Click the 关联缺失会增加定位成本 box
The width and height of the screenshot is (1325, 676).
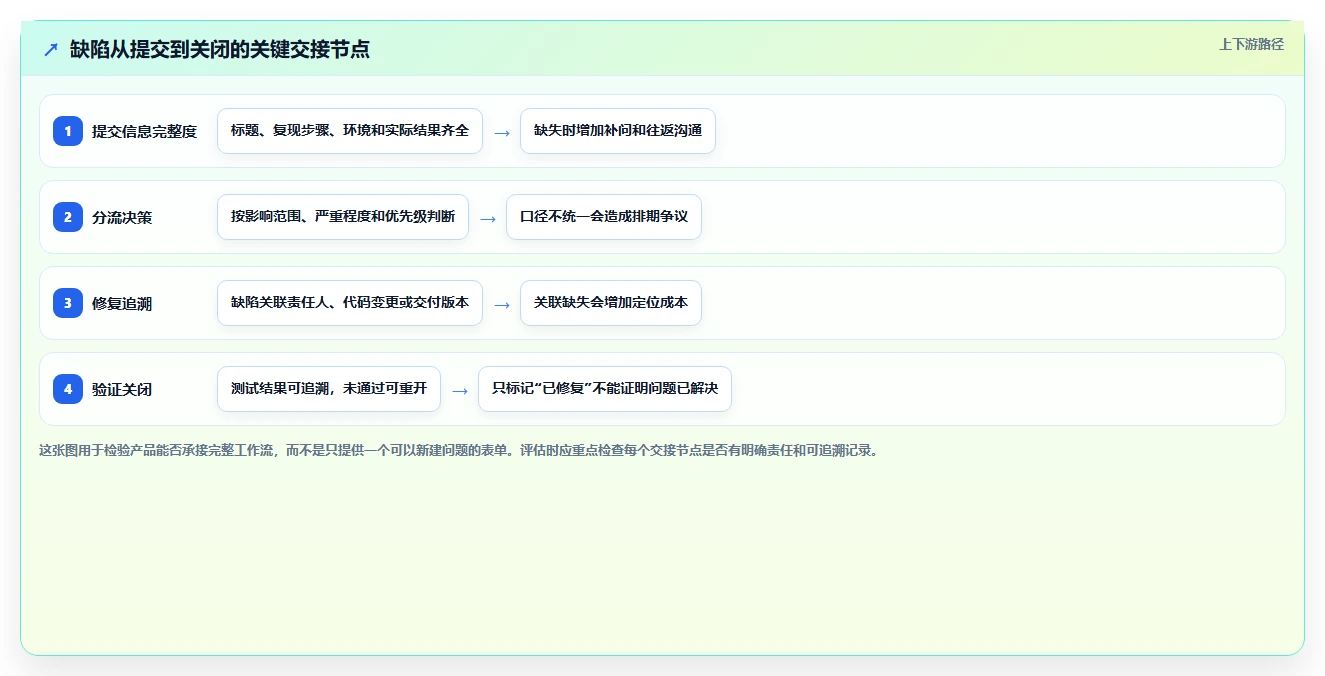click(x=611, y=303)
